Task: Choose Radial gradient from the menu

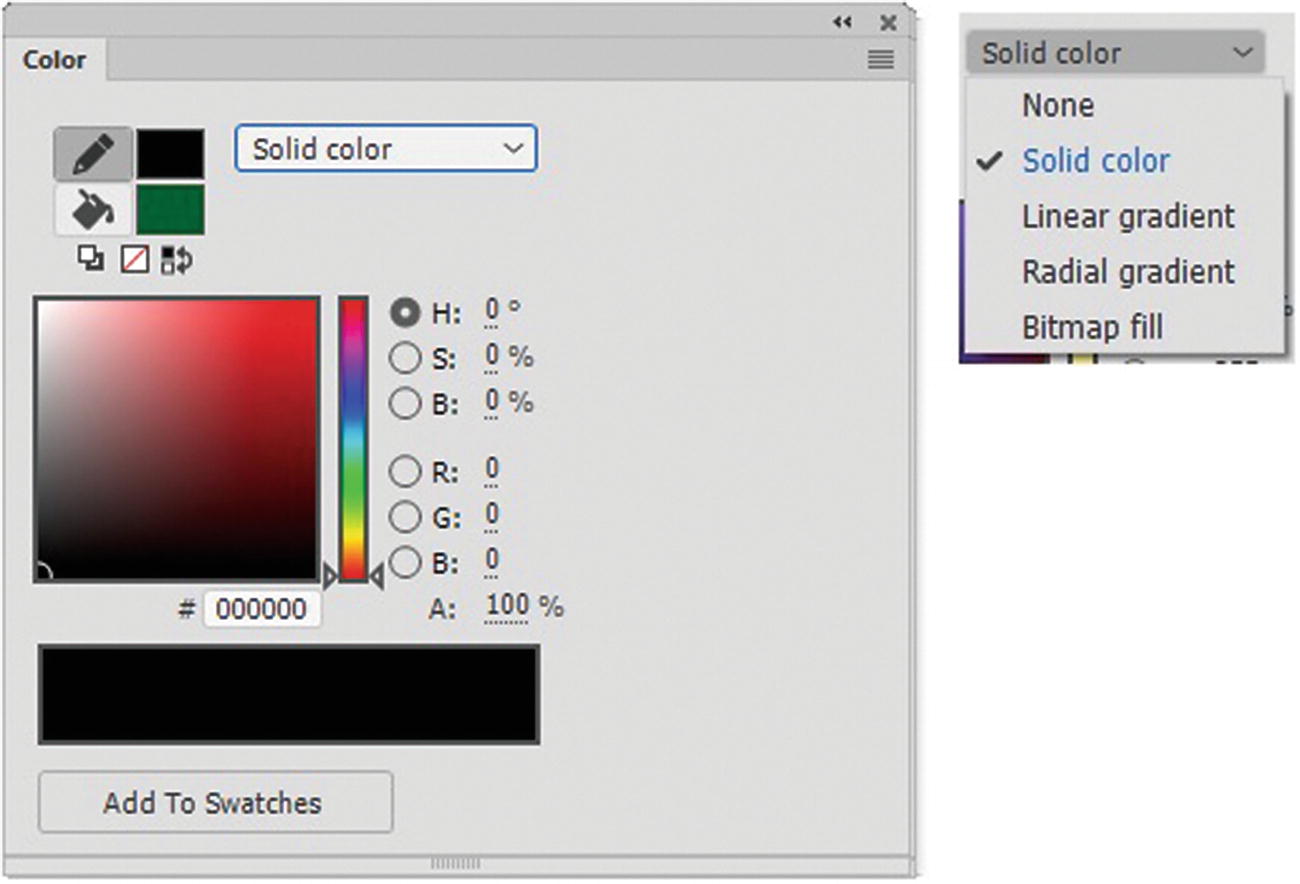Action: click(1128, 272)
